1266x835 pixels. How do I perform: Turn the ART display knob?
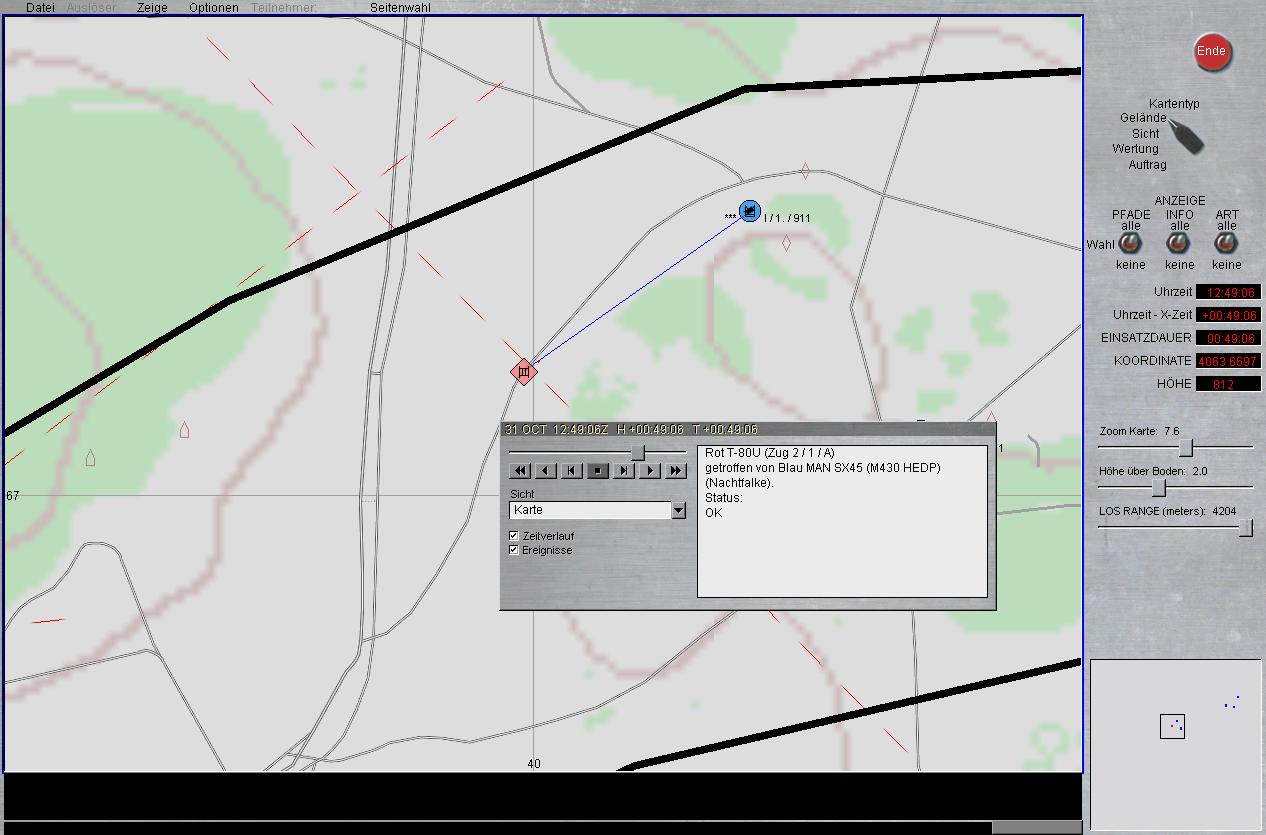click(x=1226, y=244)
